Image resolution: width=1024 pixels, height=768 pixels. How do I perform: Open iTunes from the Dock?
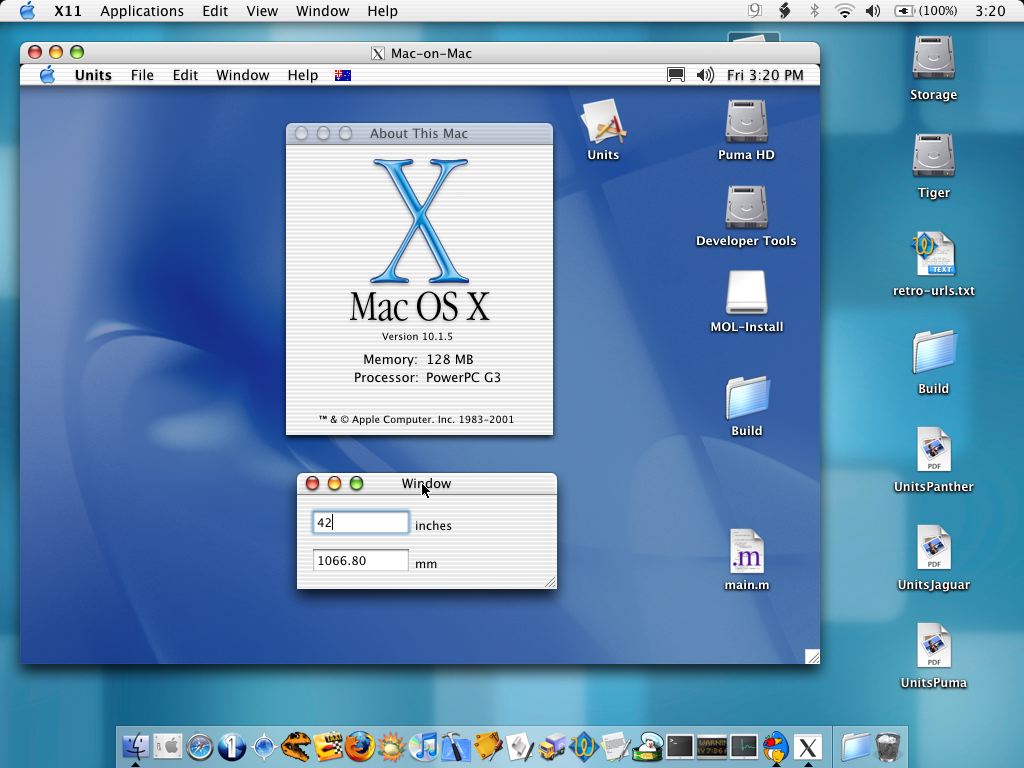coord(424,746)
